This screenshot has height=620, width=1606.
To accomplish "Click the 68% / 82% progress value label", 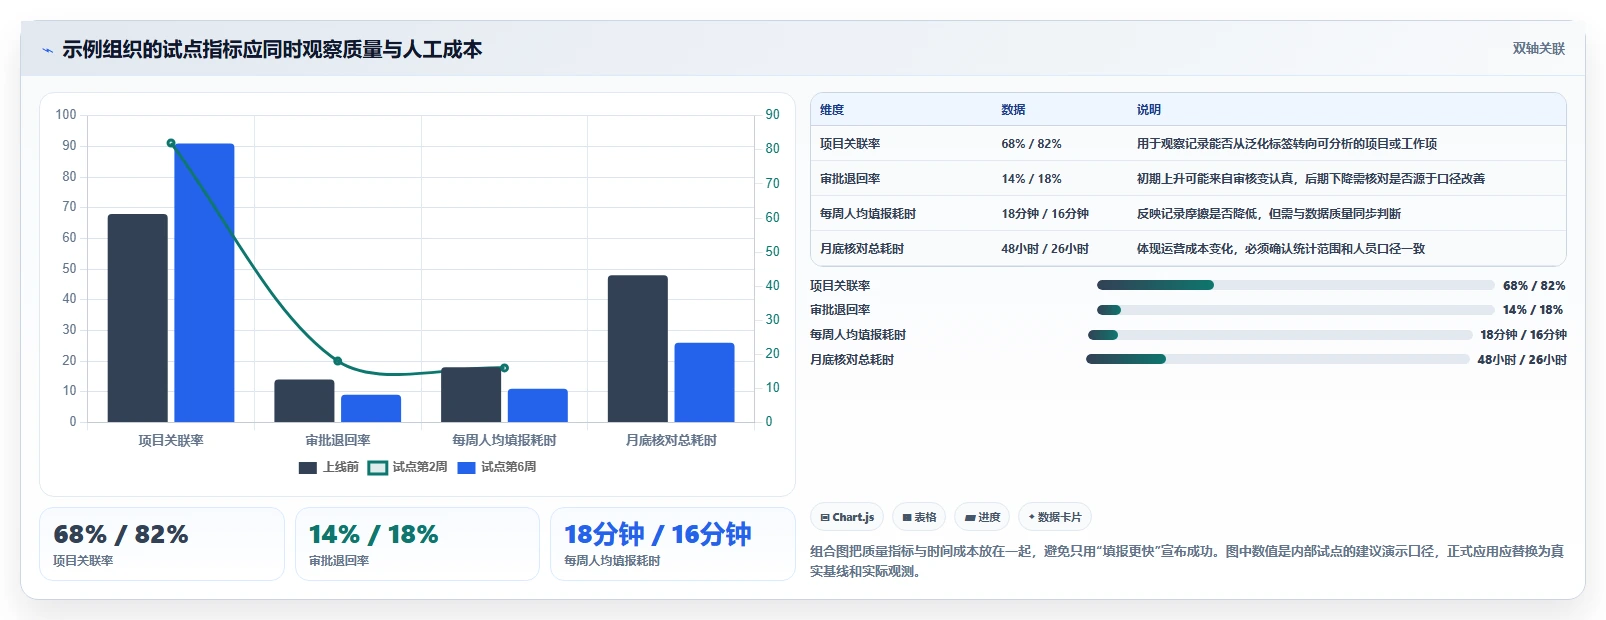I will tap(1534, 286).
